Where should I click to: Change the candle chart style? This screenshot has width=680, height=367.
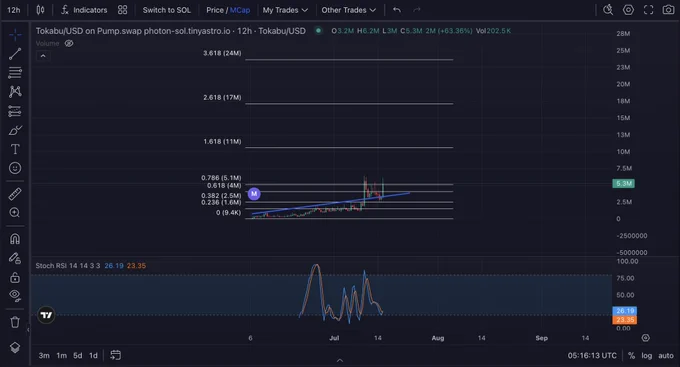[x=40, y=10]
